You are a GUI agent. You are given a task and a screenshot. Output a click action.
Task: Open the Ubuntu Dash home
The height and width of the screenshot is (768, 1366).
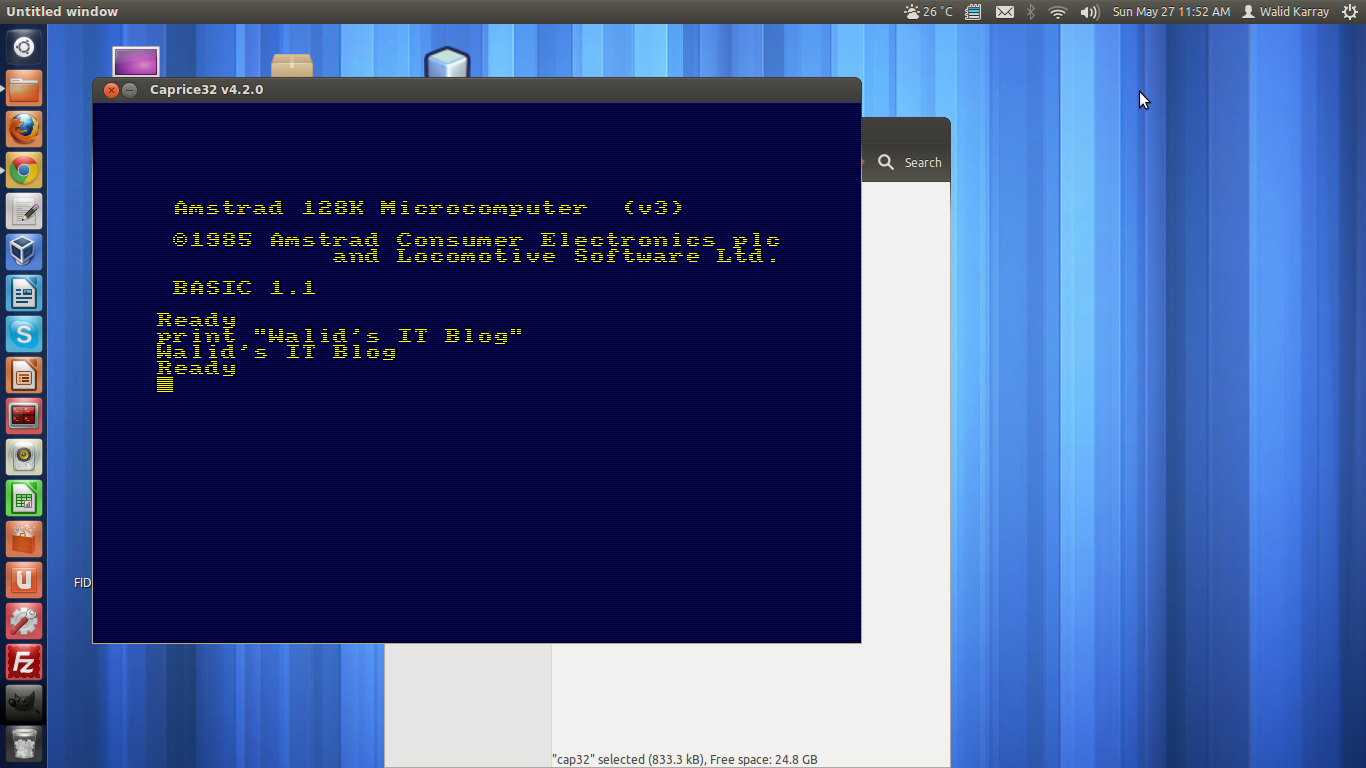[24, 46]
